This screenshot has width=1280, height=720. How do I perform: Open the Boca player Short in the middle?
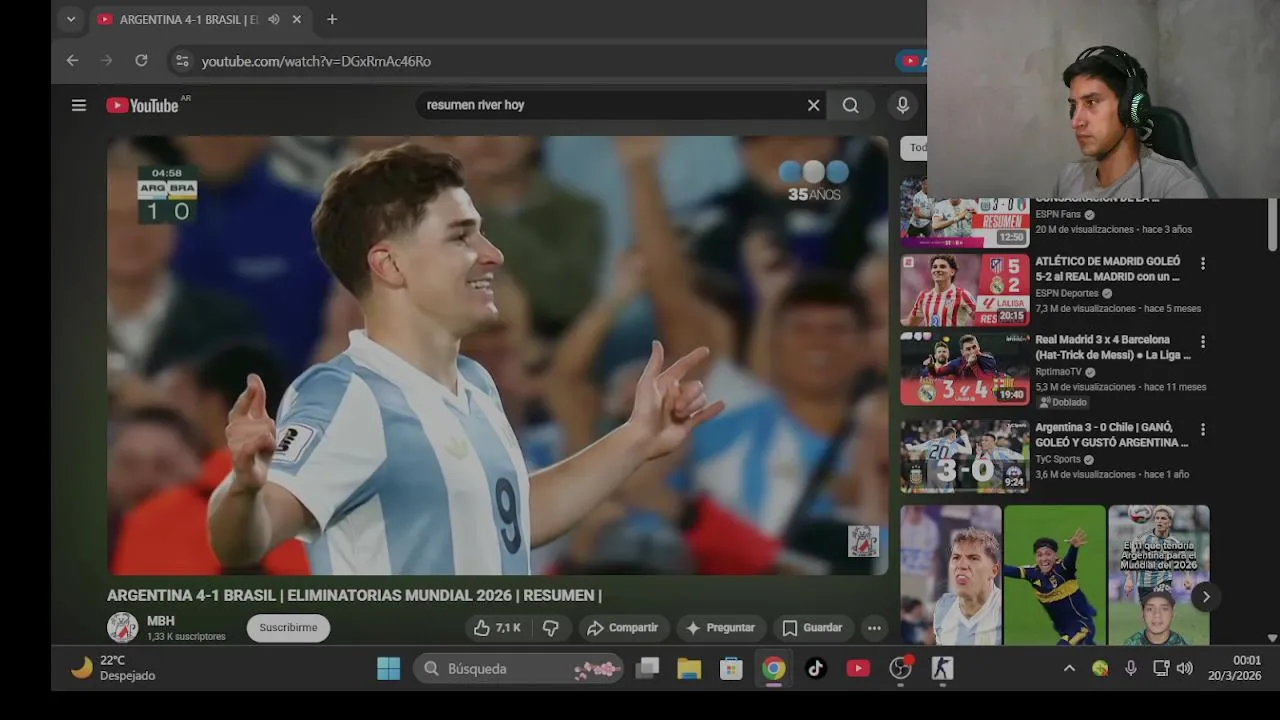coord(1054,575)
